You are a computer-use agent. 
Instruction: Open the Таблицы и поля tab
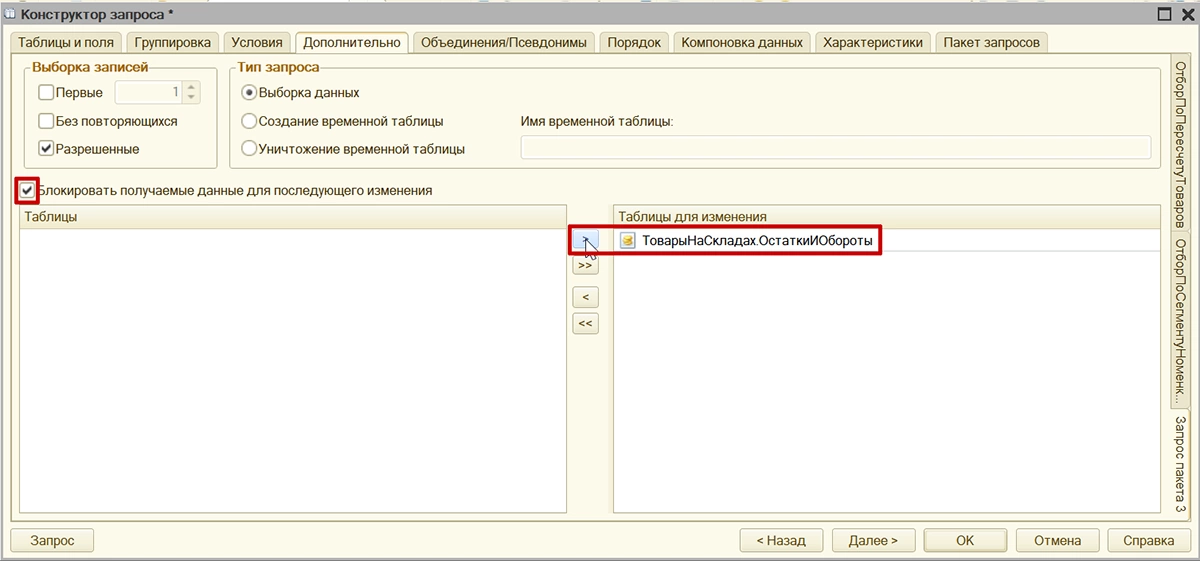(x=67, y=42)
